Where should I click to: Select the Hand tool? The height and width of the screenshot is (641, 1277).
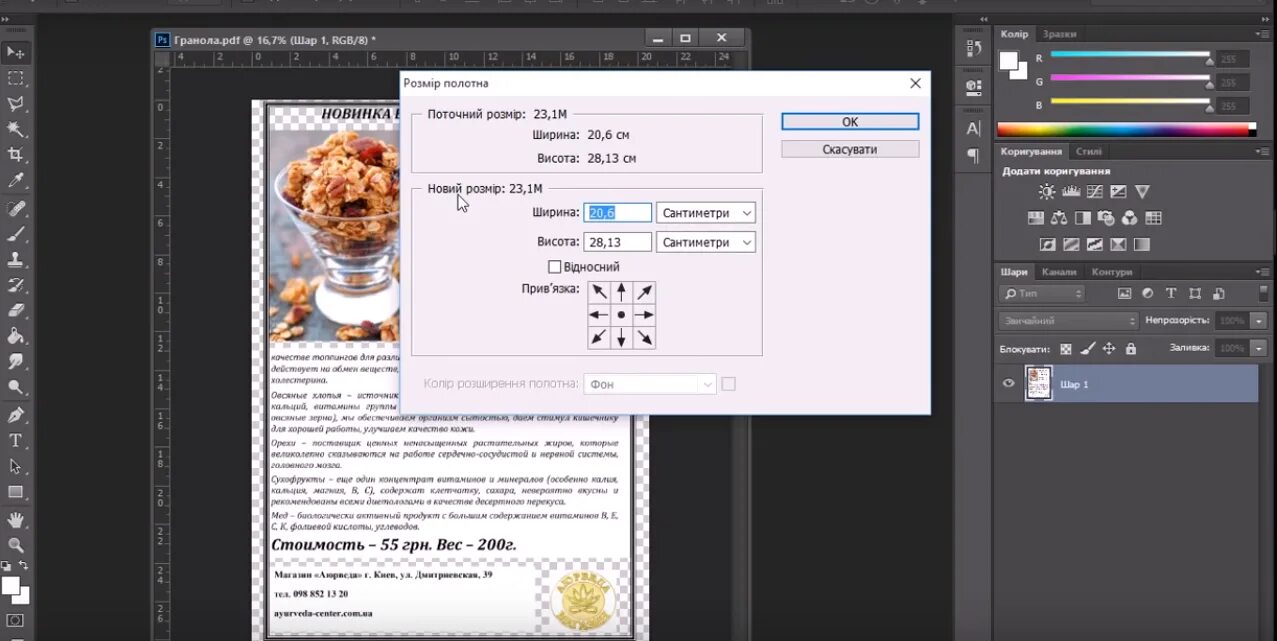point(16,520)
